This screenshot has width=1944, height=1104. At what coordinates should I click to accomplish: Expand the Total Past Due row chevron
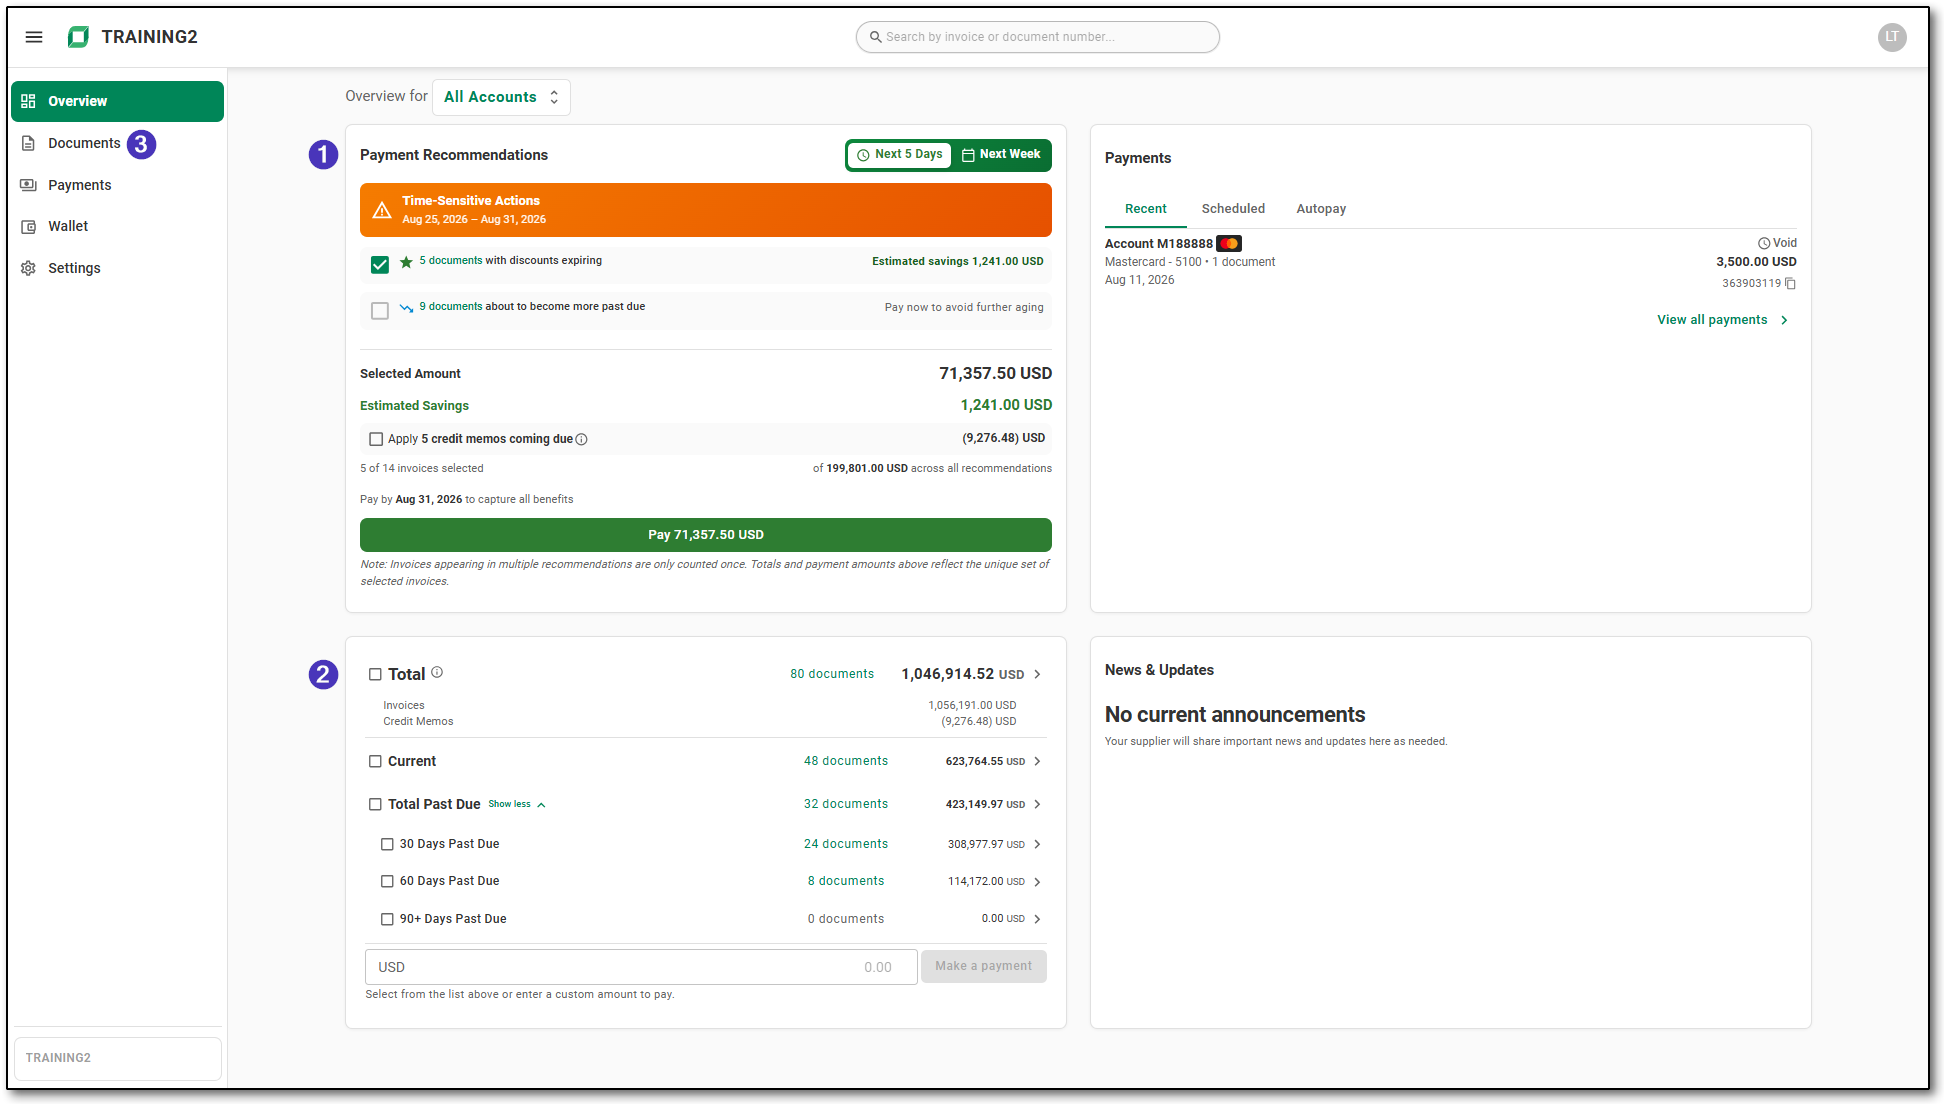(x=1037, y=804)
